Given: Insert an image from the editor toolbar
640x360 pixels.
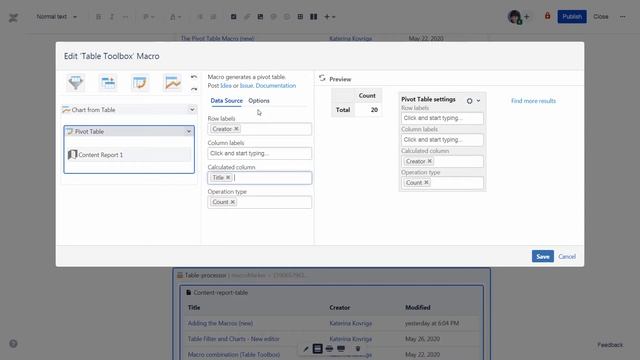Looking at the screenshot, I should 260,17.
